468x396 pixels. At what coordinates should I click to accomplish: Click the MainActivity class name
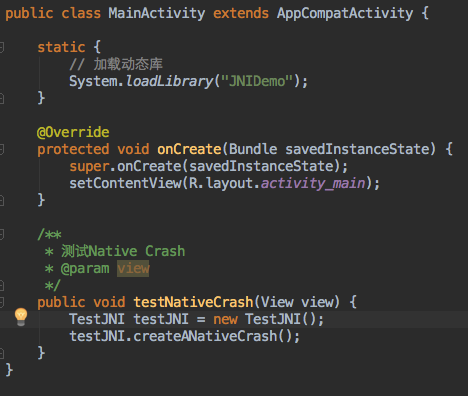pos(157,14)
